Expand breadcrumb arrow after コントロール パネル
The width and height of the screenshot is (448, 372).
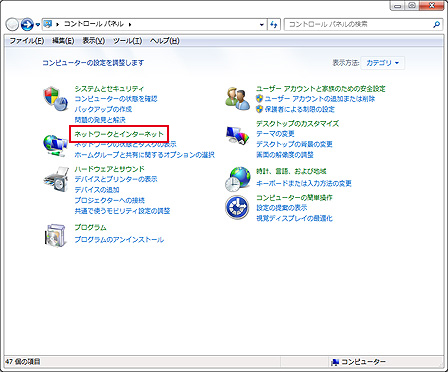[130, 24]
